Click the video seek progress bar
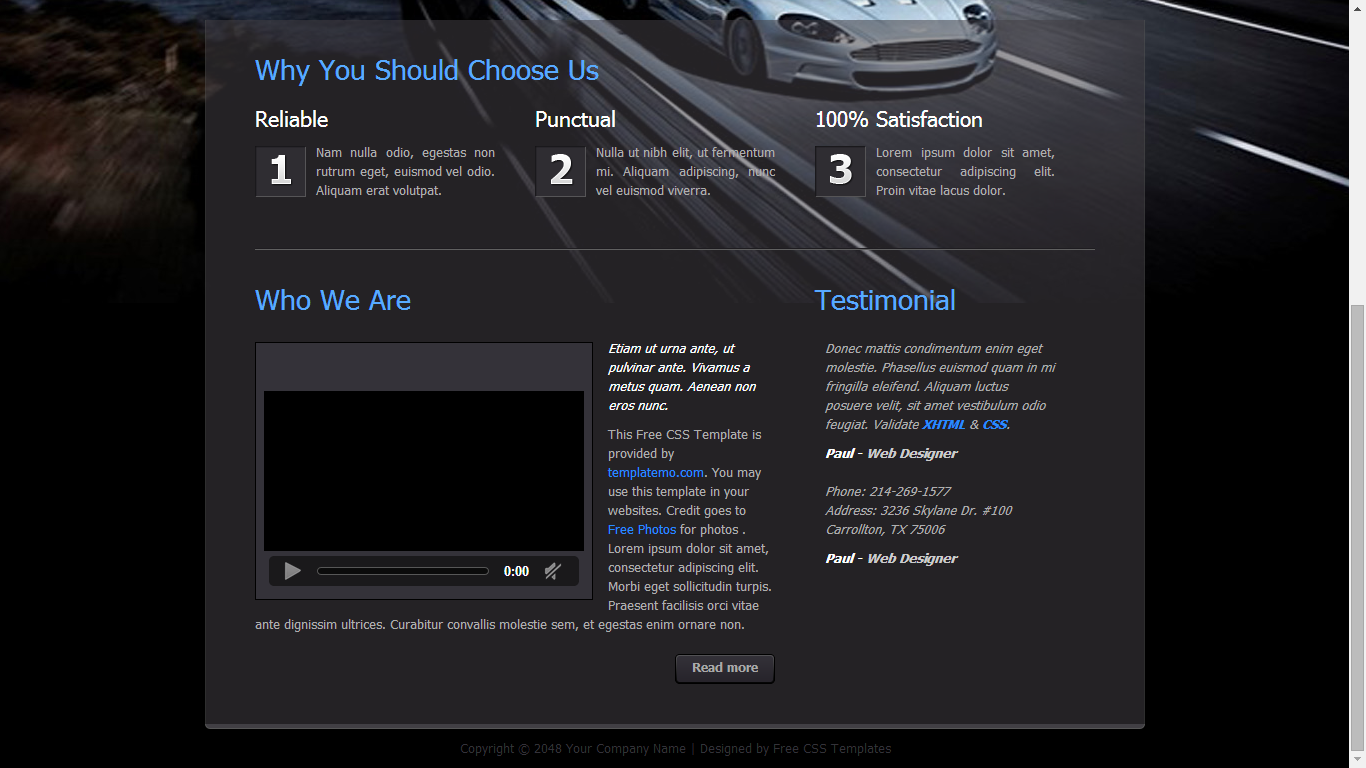1366x768 pixels. click(402, 571)
